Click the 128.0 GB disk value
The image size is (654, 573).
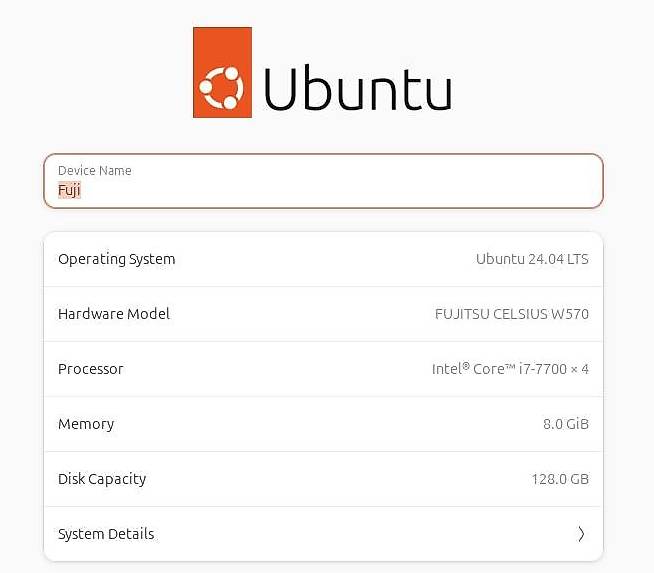click(x=560, y=479)
